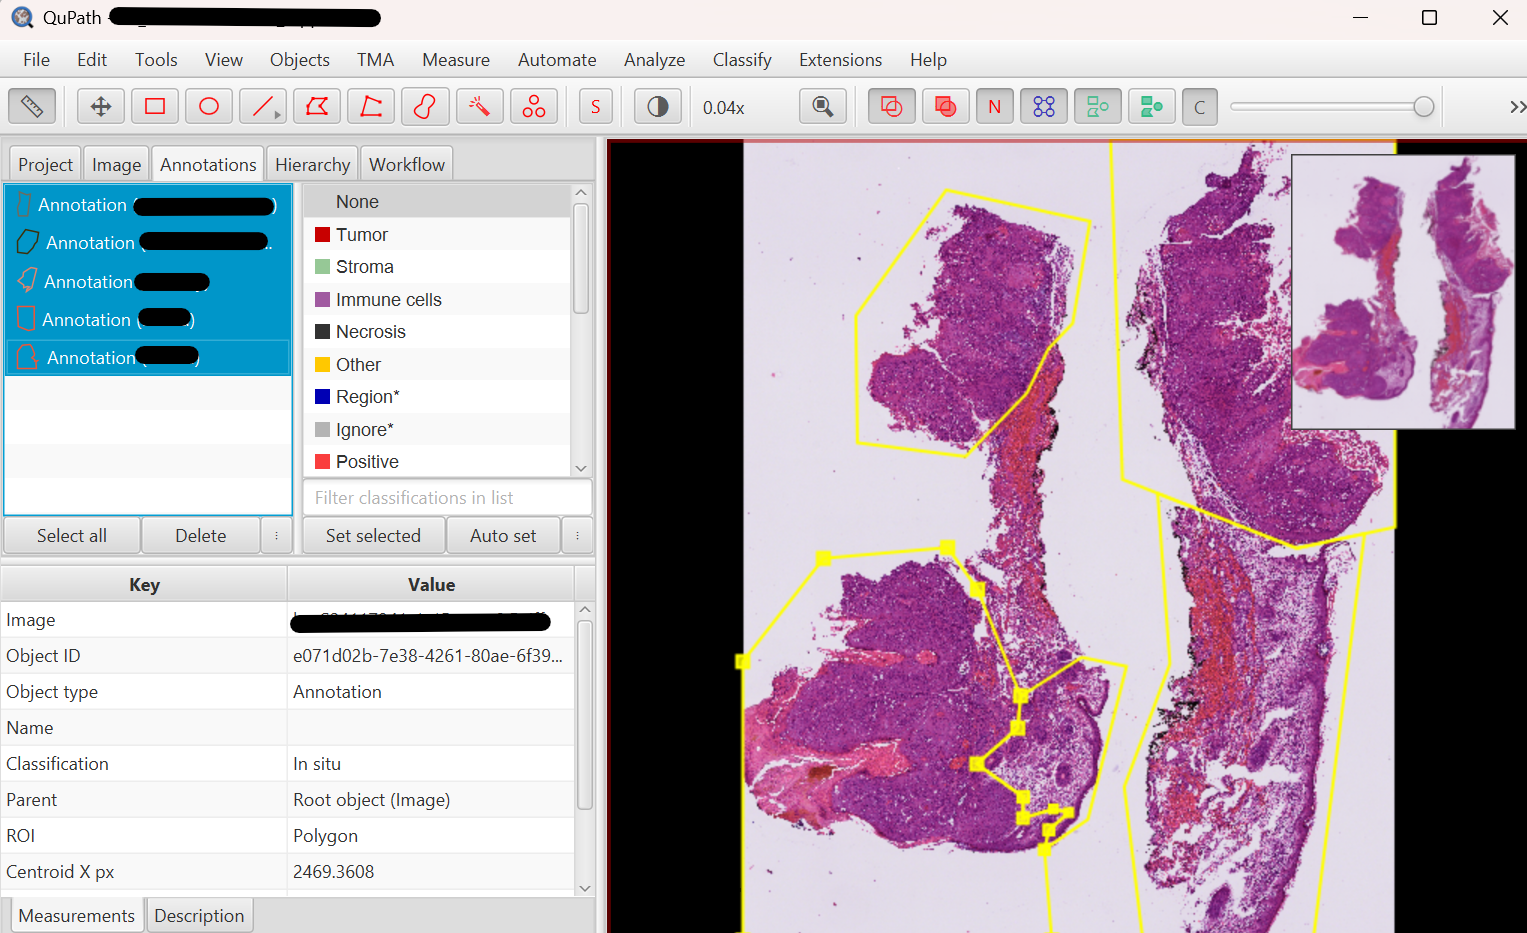Screen dimensions: 1527x933
Task: Click the Value column header
Action: coord(431,585)
